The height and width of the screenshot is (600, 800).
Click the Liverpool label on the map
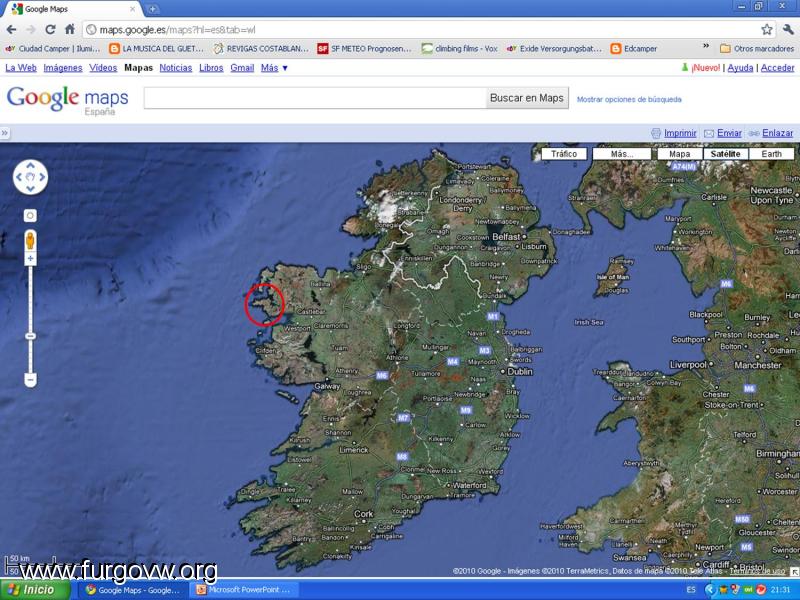tap(688, 364)
